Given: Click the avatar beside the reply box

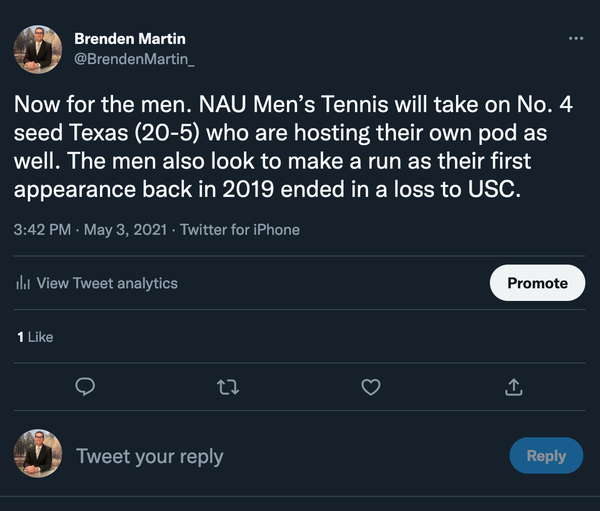Looking at the screenshot, I should pos(38,455).
